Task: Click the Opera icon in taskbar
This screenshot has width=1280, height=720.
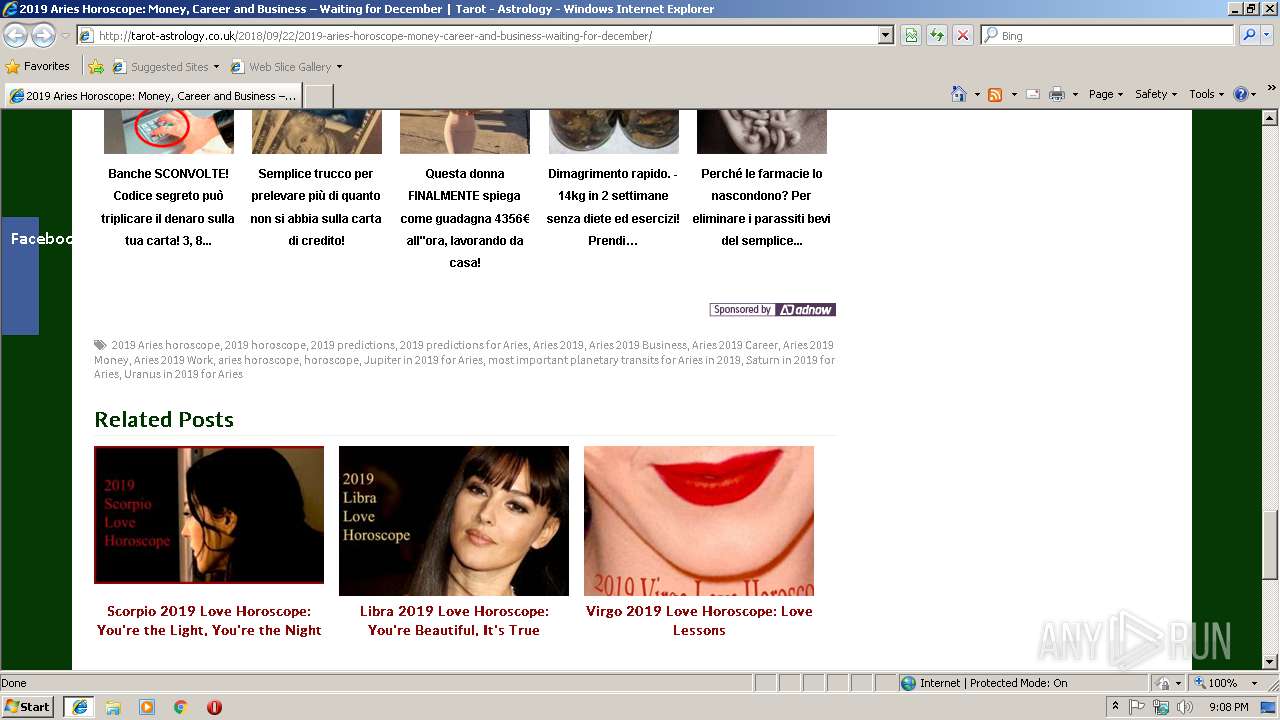Action: pyautogui.click(x=214, y=707)
